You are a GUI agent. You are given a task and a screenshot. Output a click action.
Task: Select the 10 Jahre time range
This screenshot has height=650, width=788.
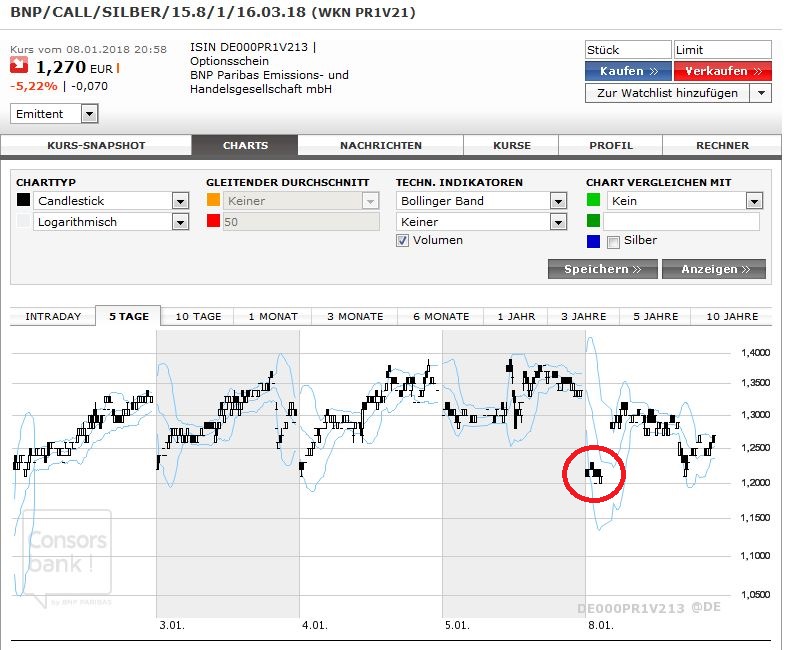[x=732, y=316]
